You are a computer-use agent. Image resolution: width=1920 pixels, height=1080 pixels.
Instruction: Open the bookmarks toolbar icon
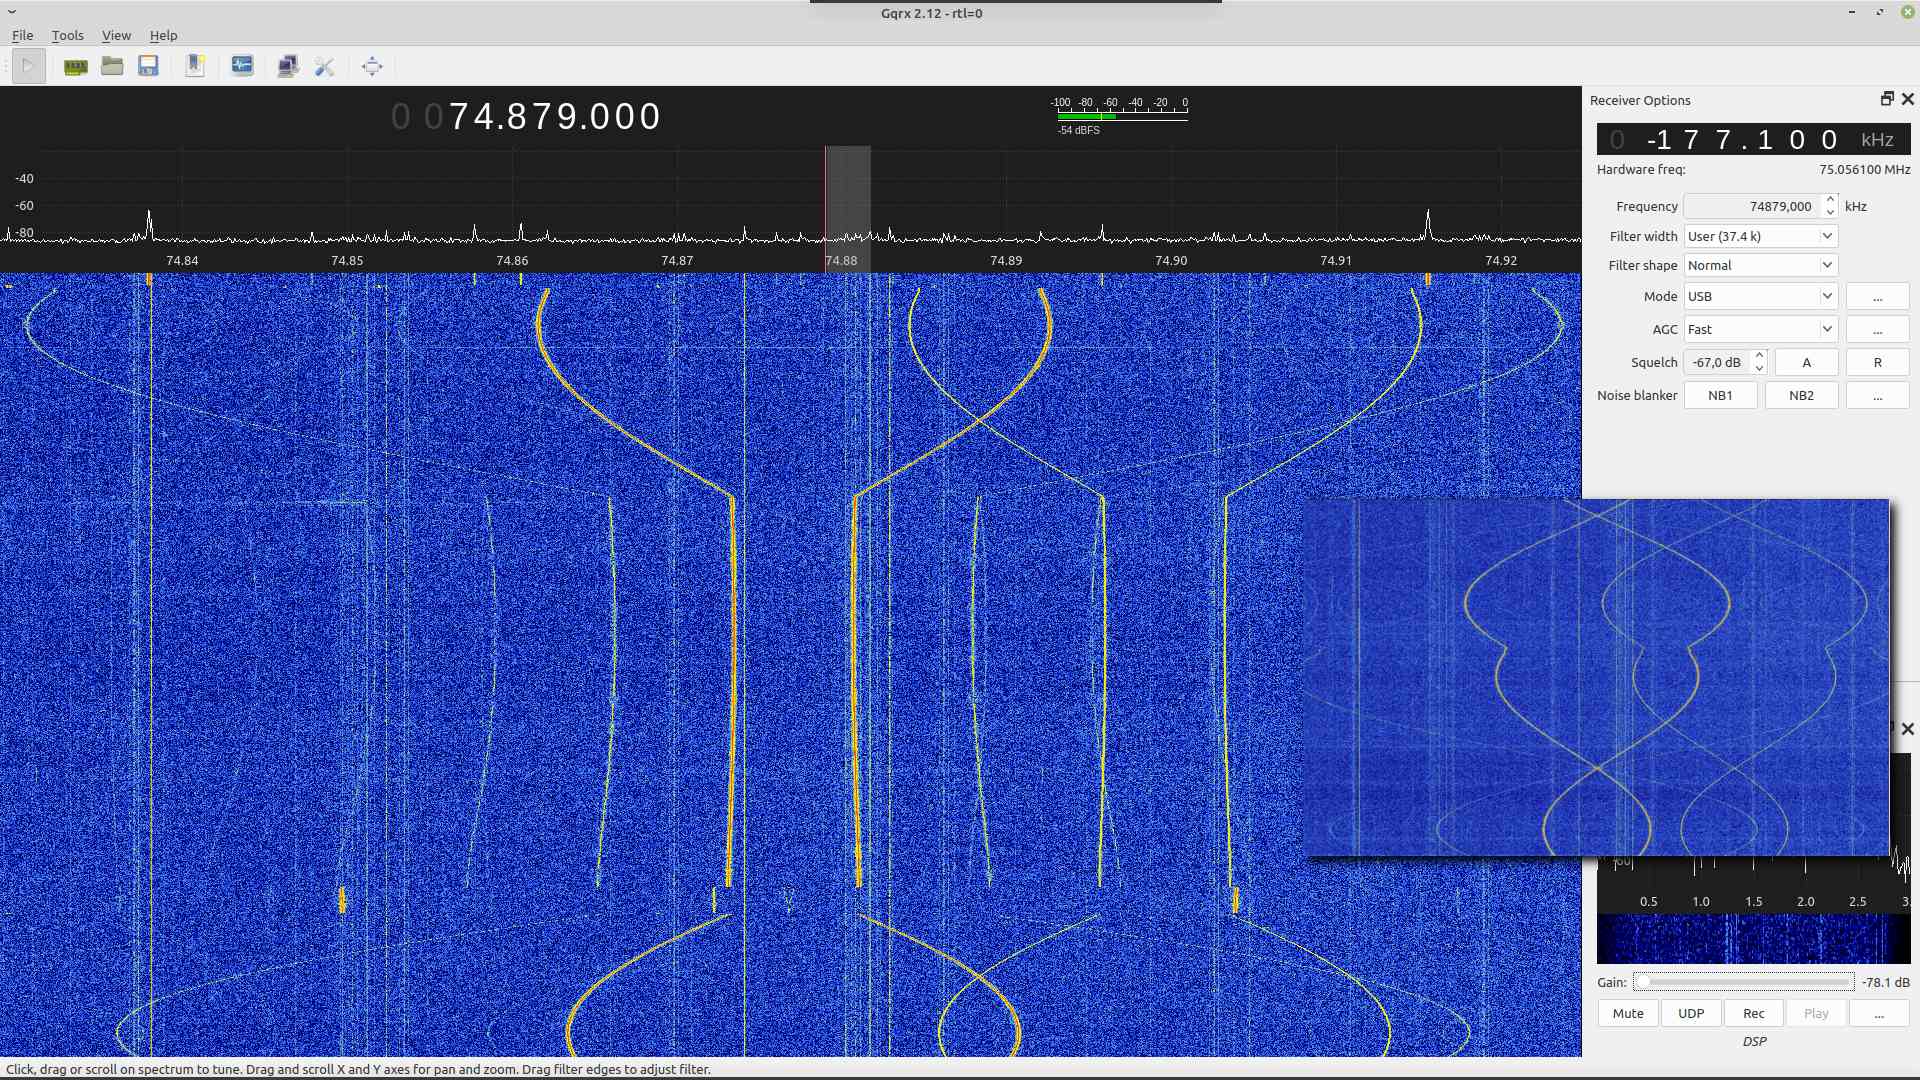coord(195,66)
